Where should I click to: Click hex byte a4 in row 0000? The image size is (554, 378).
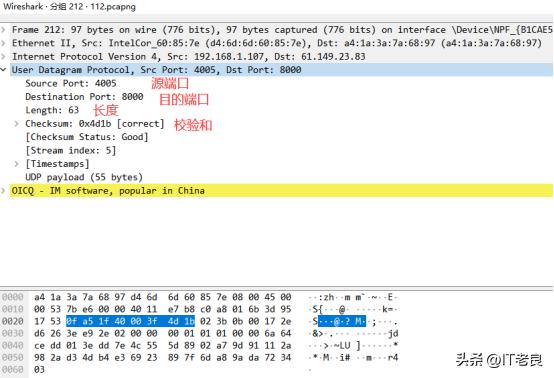(39, 297)
